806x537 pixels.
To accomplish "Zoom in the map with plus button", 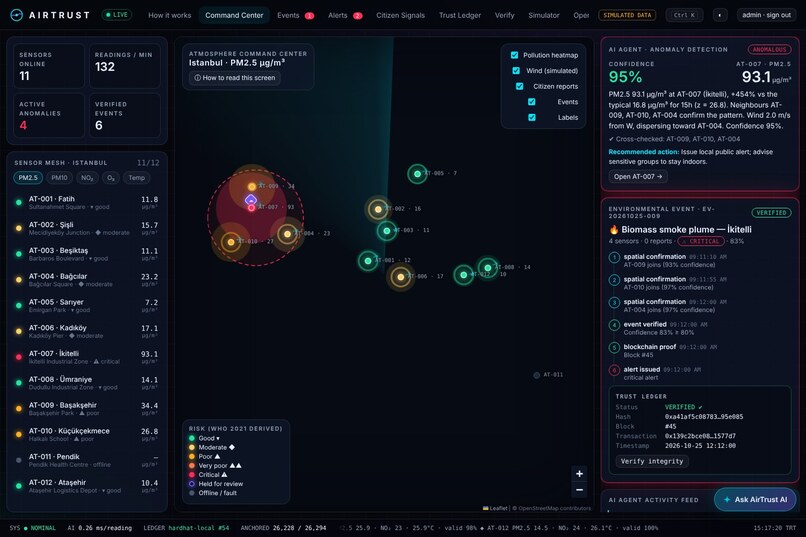I will tap(579, 474).
